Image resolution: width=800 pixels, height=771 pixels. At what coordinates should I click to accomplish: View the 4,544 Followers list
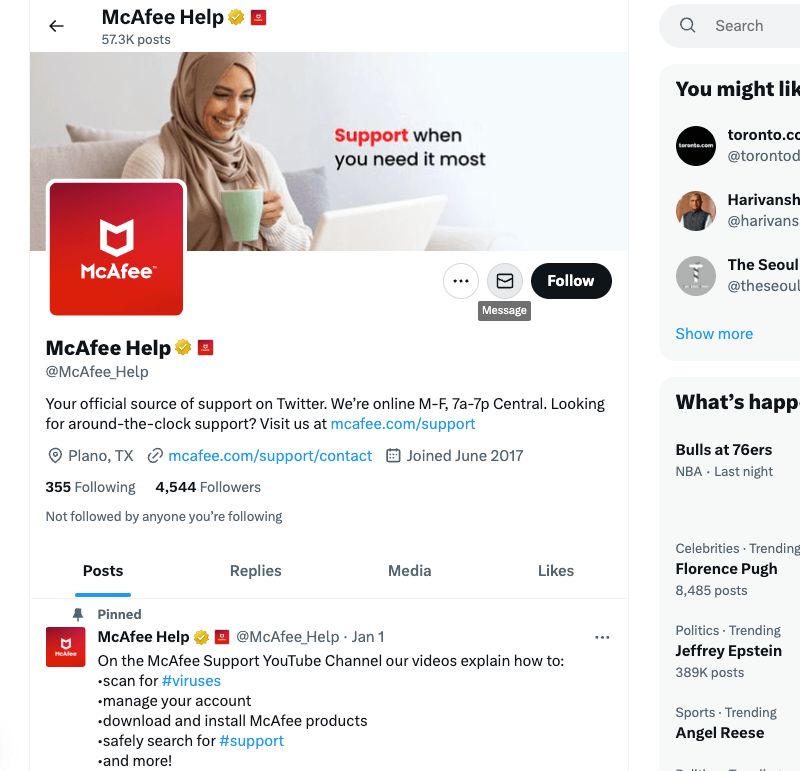[x=208, y=487]
